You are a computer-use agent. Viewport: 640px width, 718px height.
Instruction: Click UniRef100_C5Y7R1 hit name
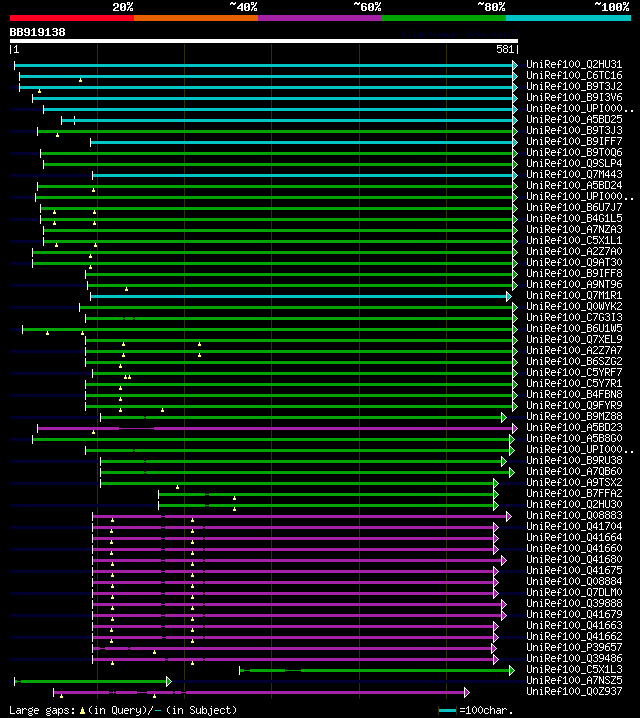click(x=574, y=383)
